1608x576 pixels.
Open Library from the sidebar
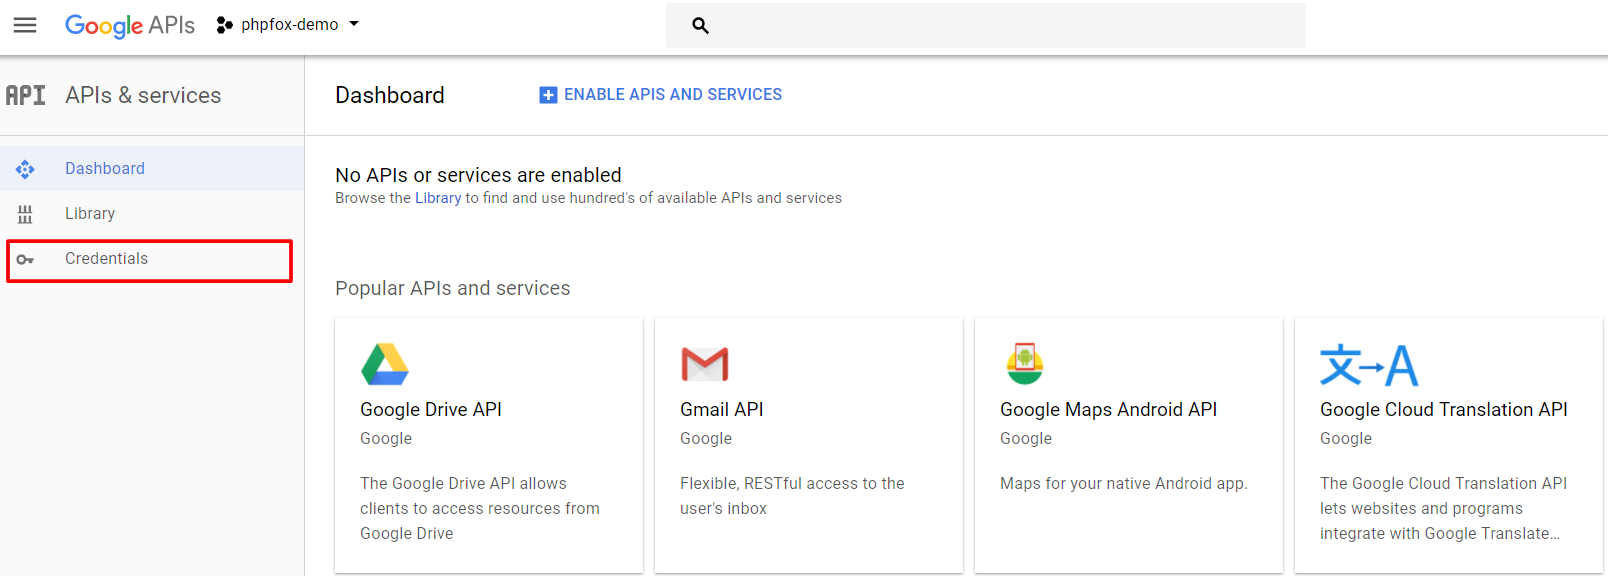[x=90, y=214]
